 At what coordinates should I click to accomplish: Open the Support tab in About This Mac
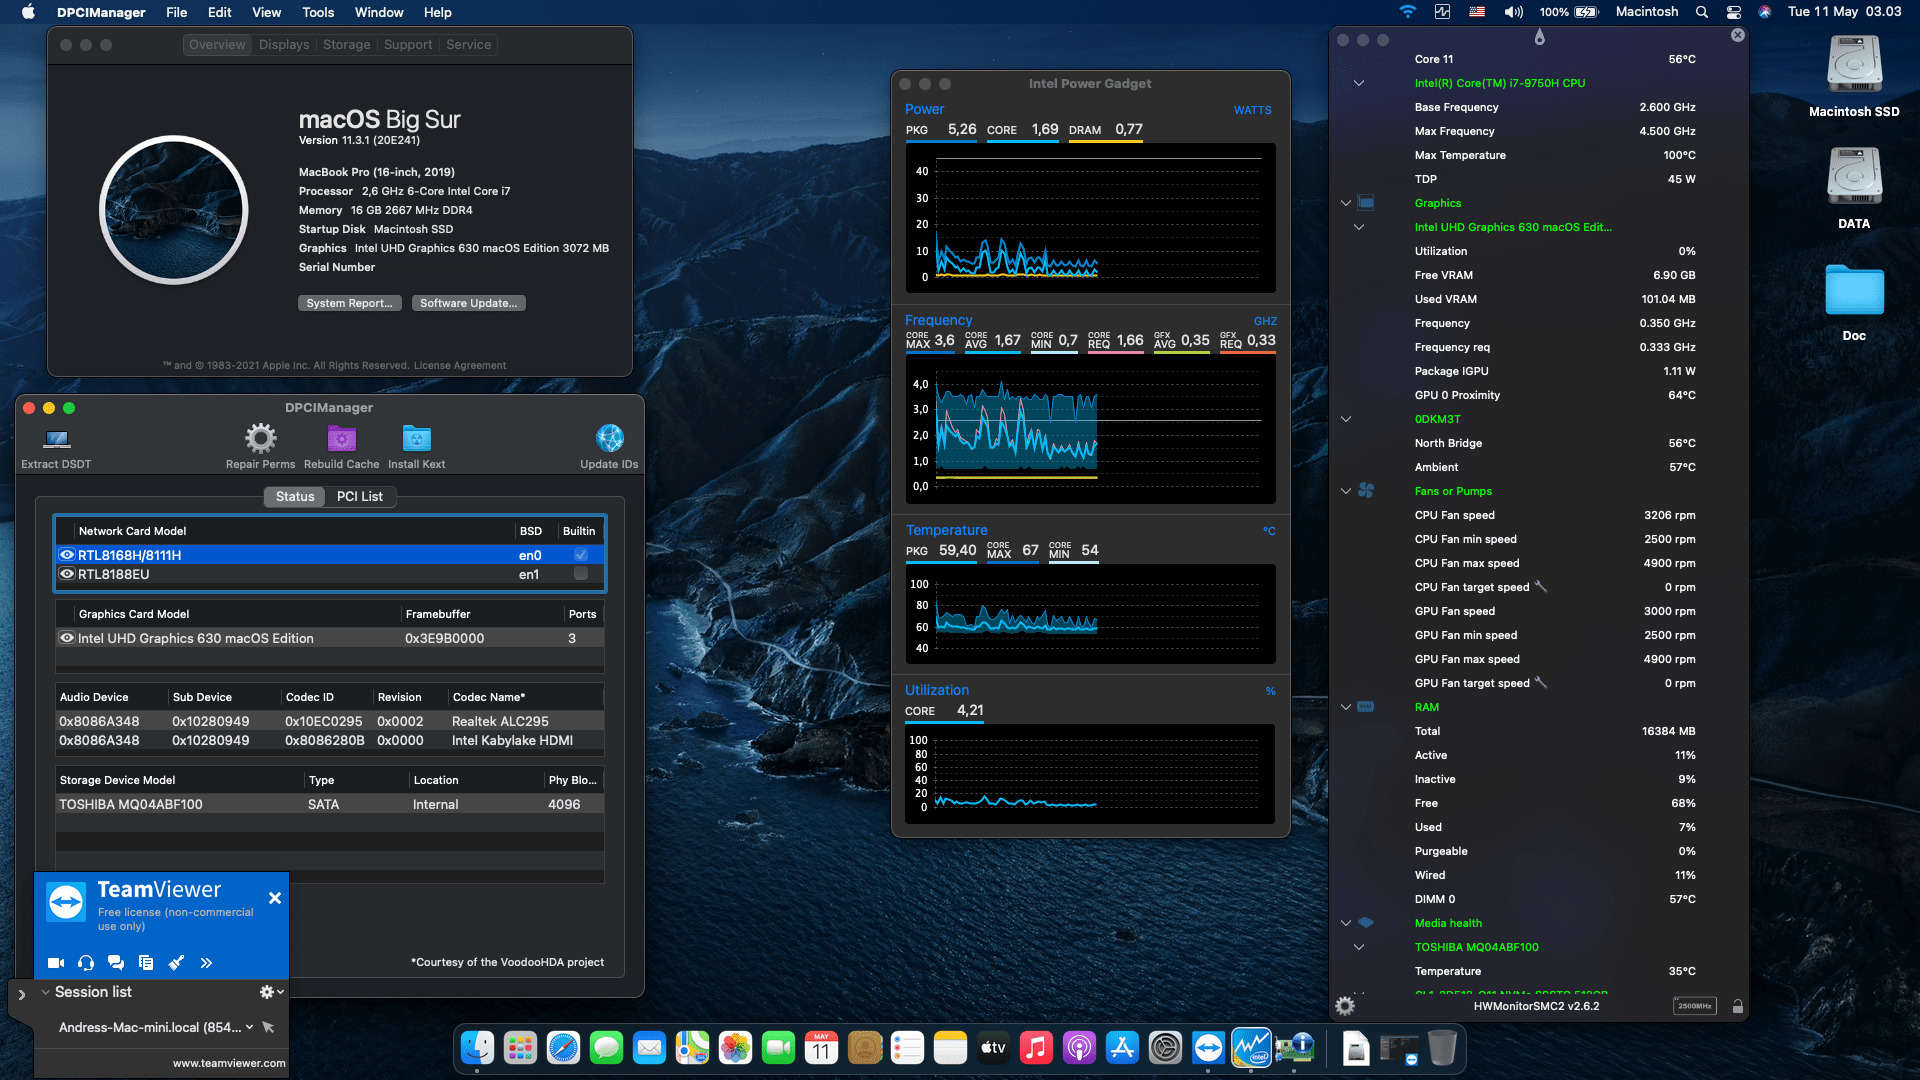coord(408,45)
